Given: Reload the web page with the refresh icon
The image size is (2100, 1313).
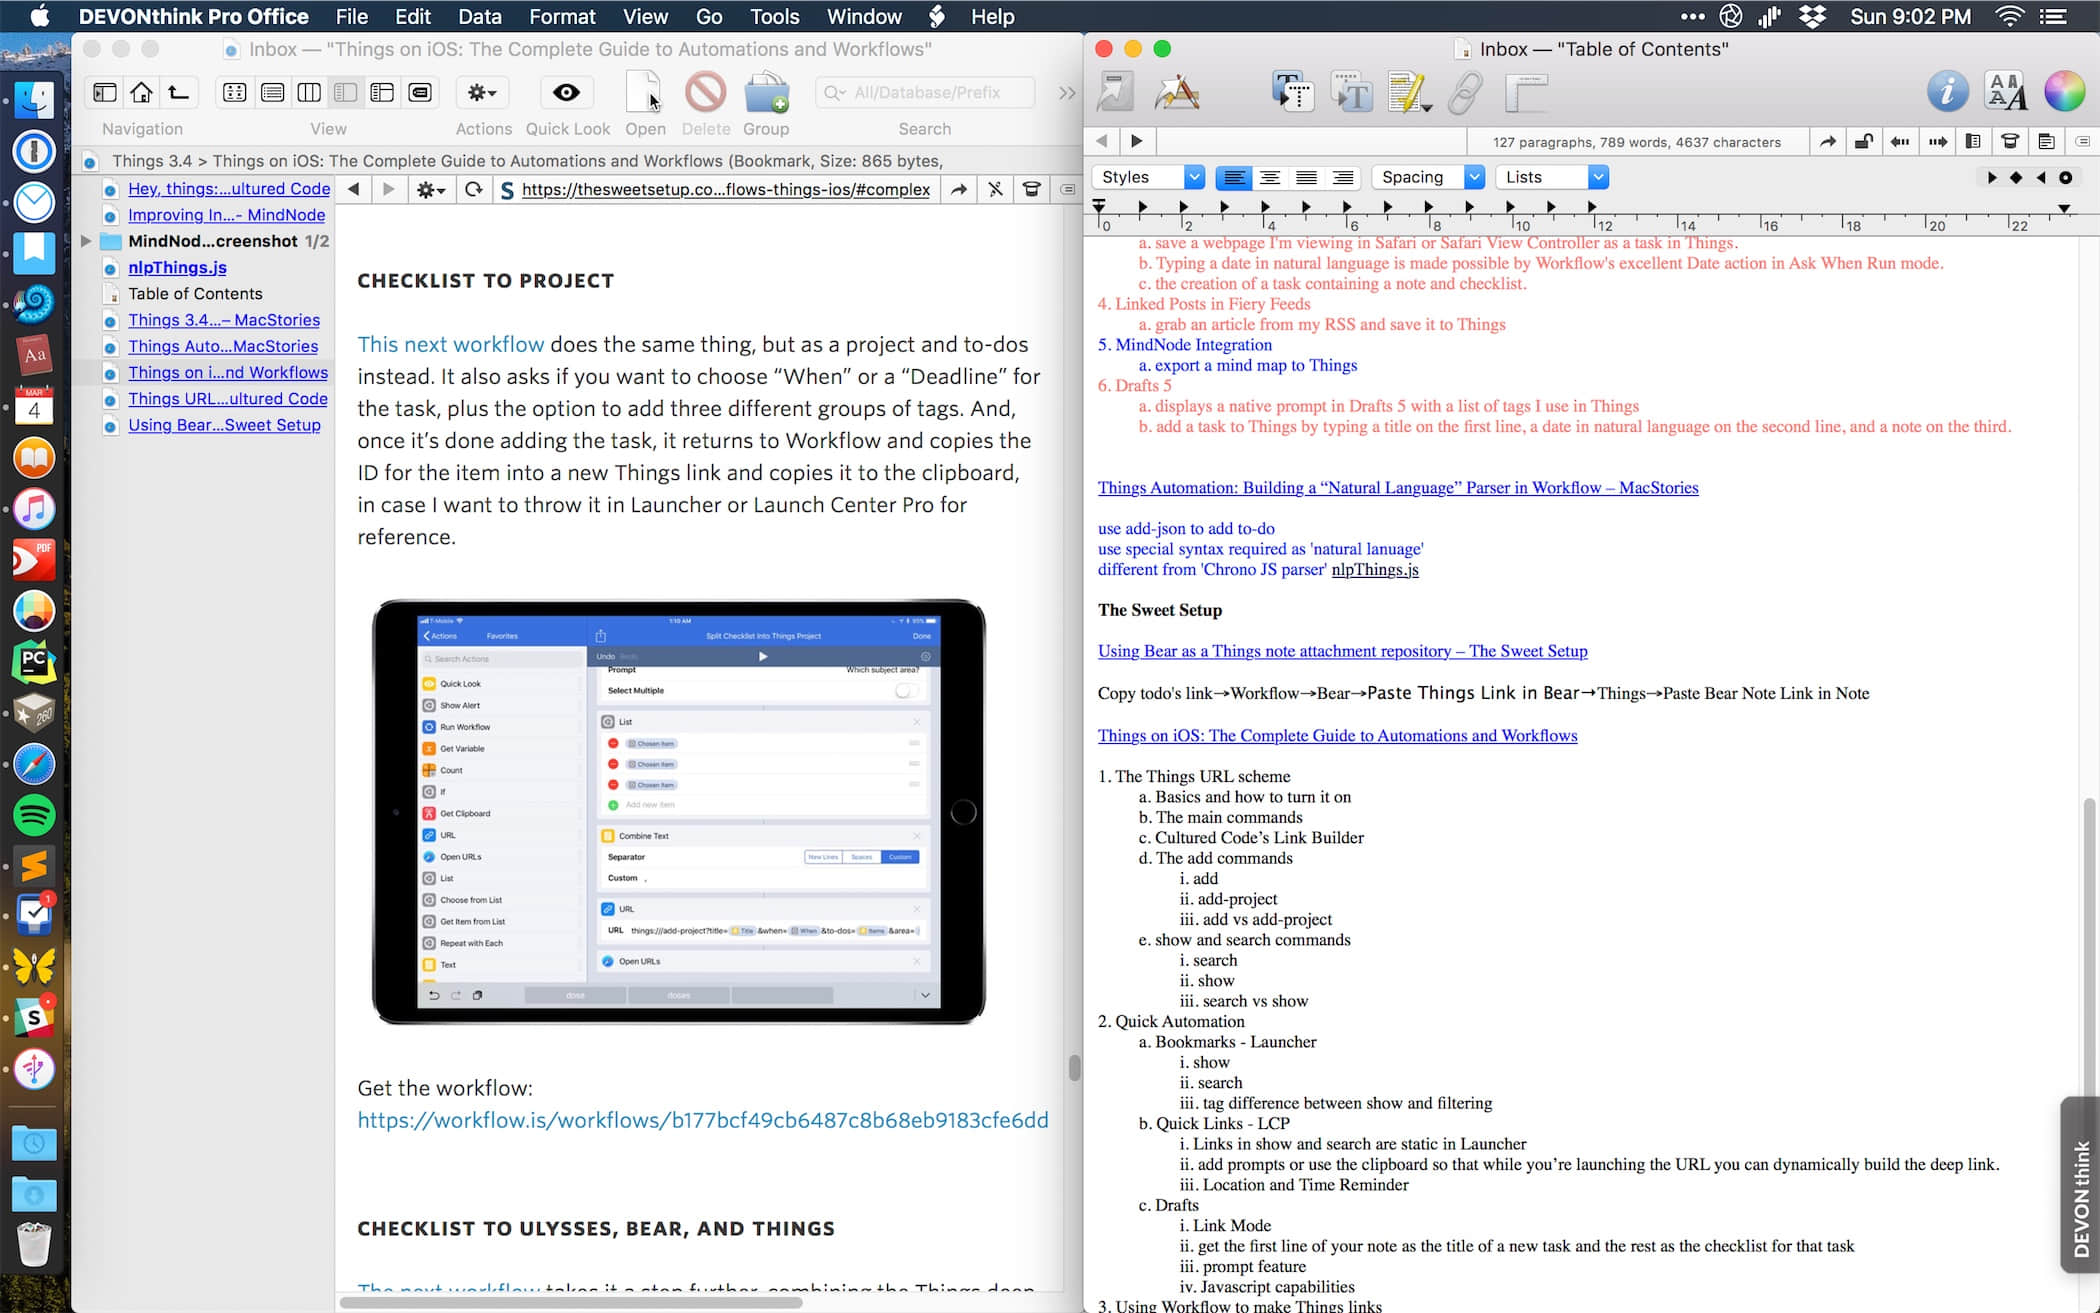Looking at the screenshot, I should [474, 189].
